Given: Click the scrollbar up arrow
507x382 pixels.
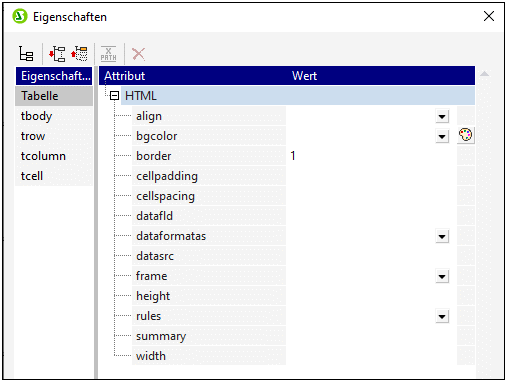Looking at the screenshot, I should (x=485, y=74).
